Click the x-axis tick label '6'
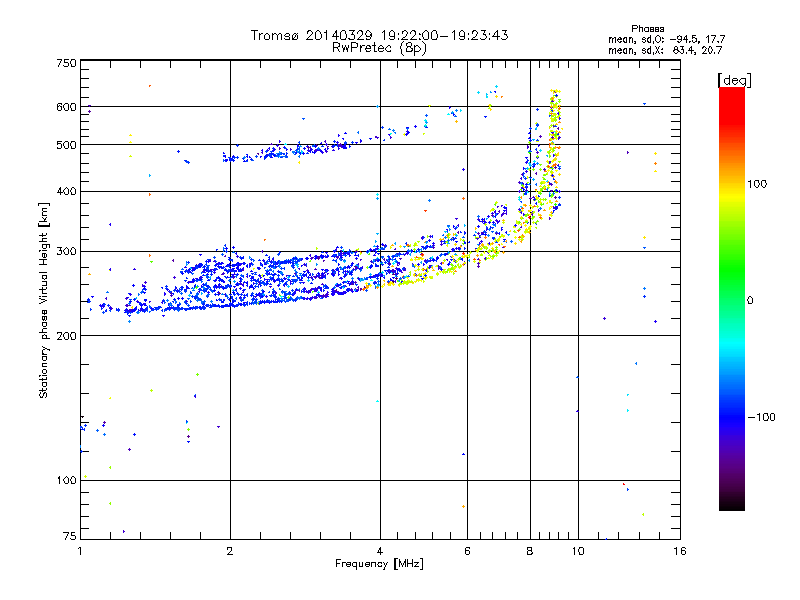 (x=467, y=551)
